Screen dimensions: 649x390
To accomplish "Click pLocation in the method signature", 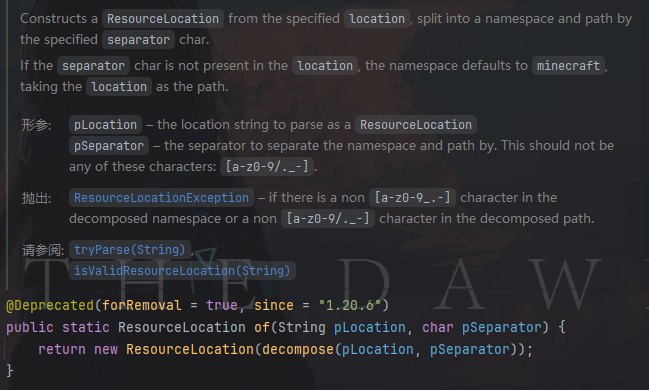I will pyautogui.click(x=369, y=327).
